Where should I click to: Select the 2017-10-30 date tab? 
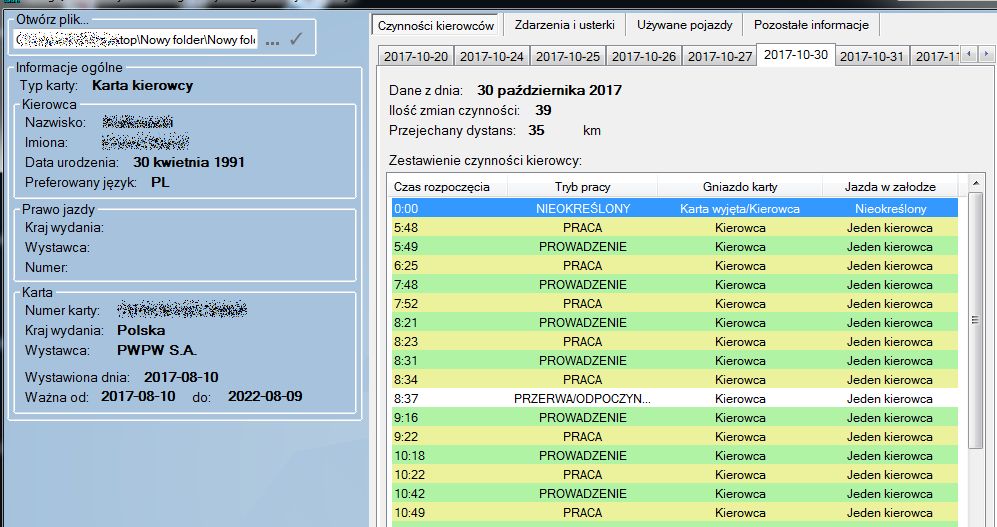(796, 55)
